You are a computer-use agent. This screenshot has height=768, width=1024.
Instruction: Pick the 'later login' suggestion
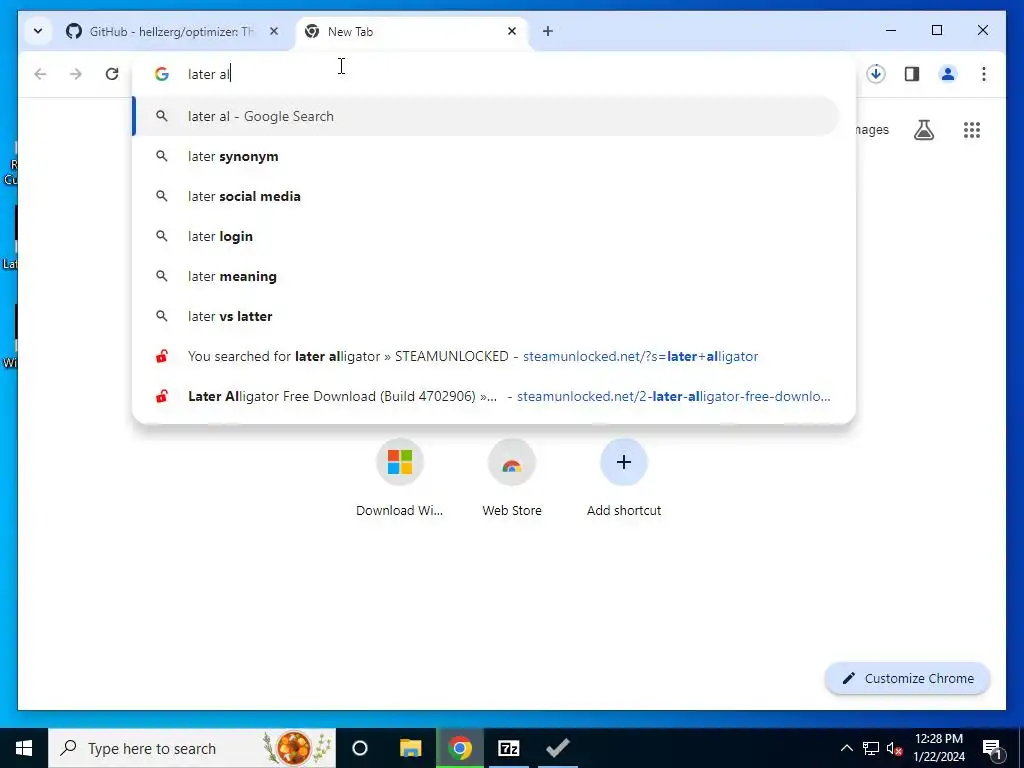pos(487,236)
